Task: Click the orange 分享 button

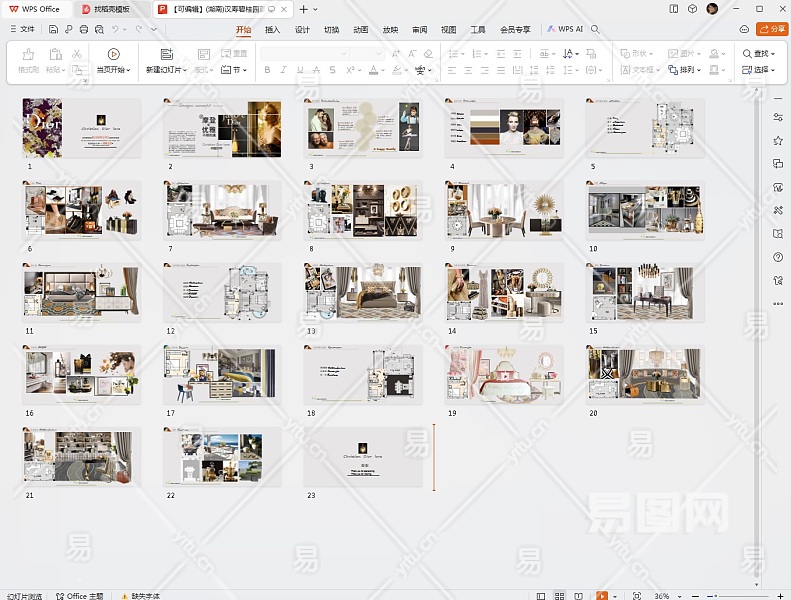Action: click(771, 29)
